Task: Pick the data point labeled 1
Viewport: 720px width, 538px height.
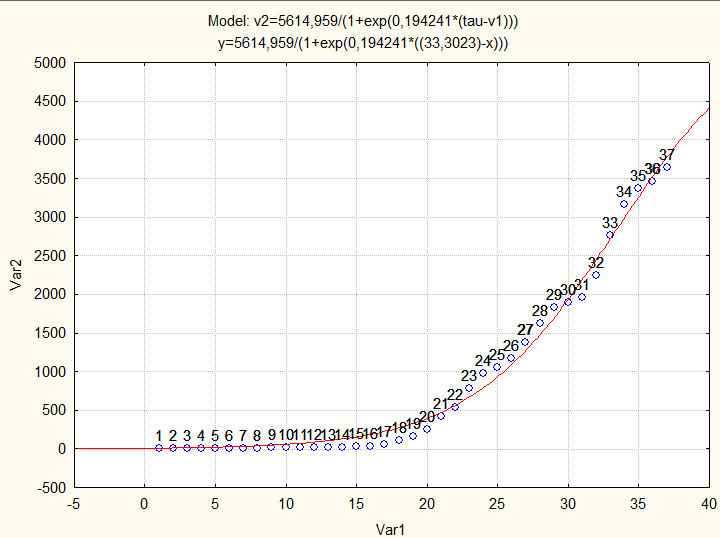Action: point(159,448)
